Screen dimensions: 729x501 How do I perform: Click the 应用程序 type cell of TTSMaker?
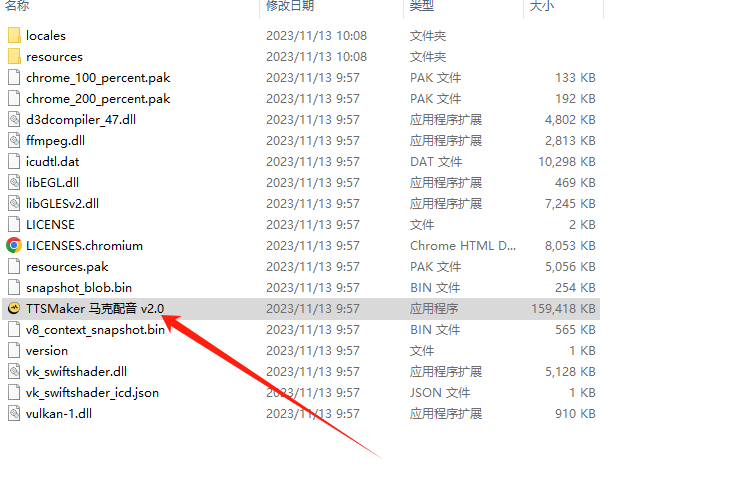pyautogui.click(x=434, y=309)
